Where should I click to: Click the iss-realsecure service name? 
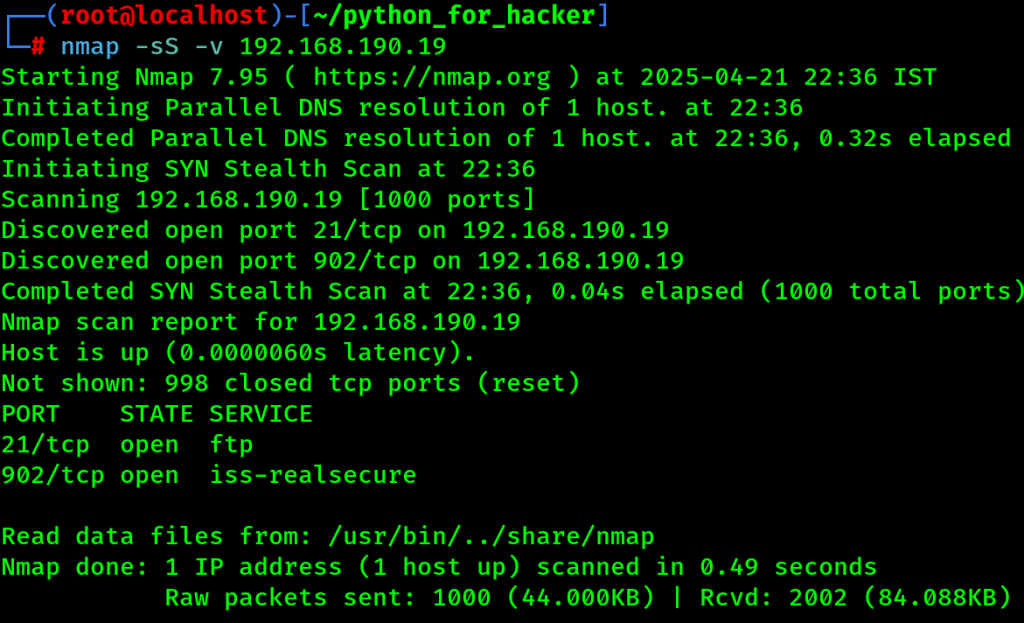pos(313,475)
